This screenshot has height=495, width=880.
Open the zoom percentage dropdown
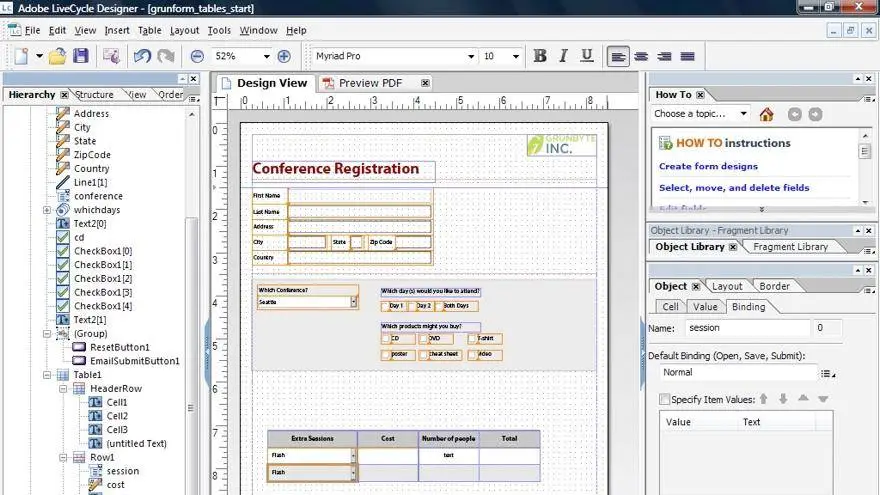(x=267, y=56)
